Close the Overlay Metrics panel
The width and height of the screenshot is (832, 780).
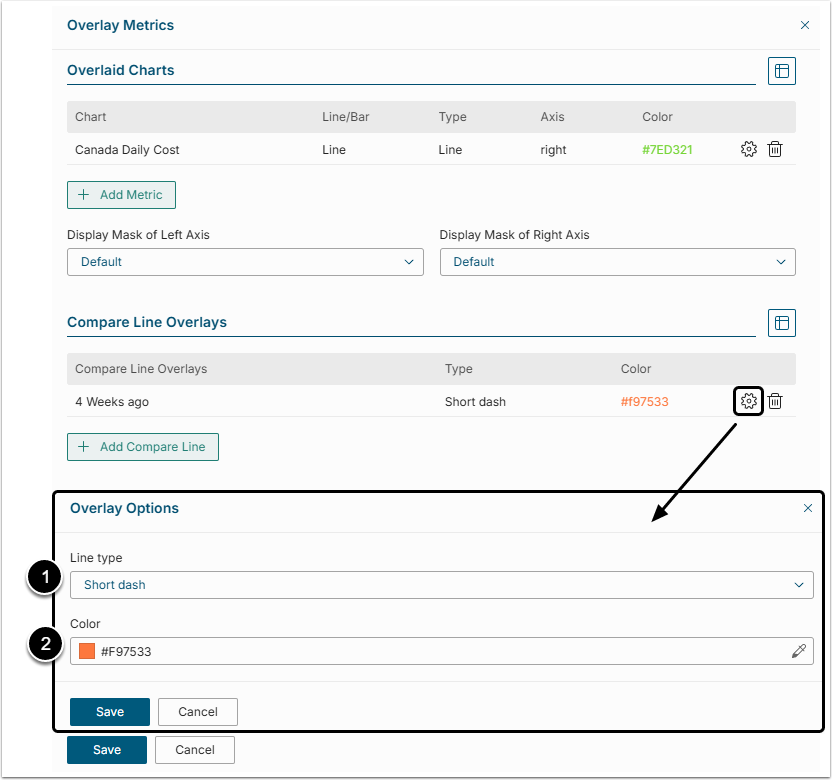(x=805, y=25)
